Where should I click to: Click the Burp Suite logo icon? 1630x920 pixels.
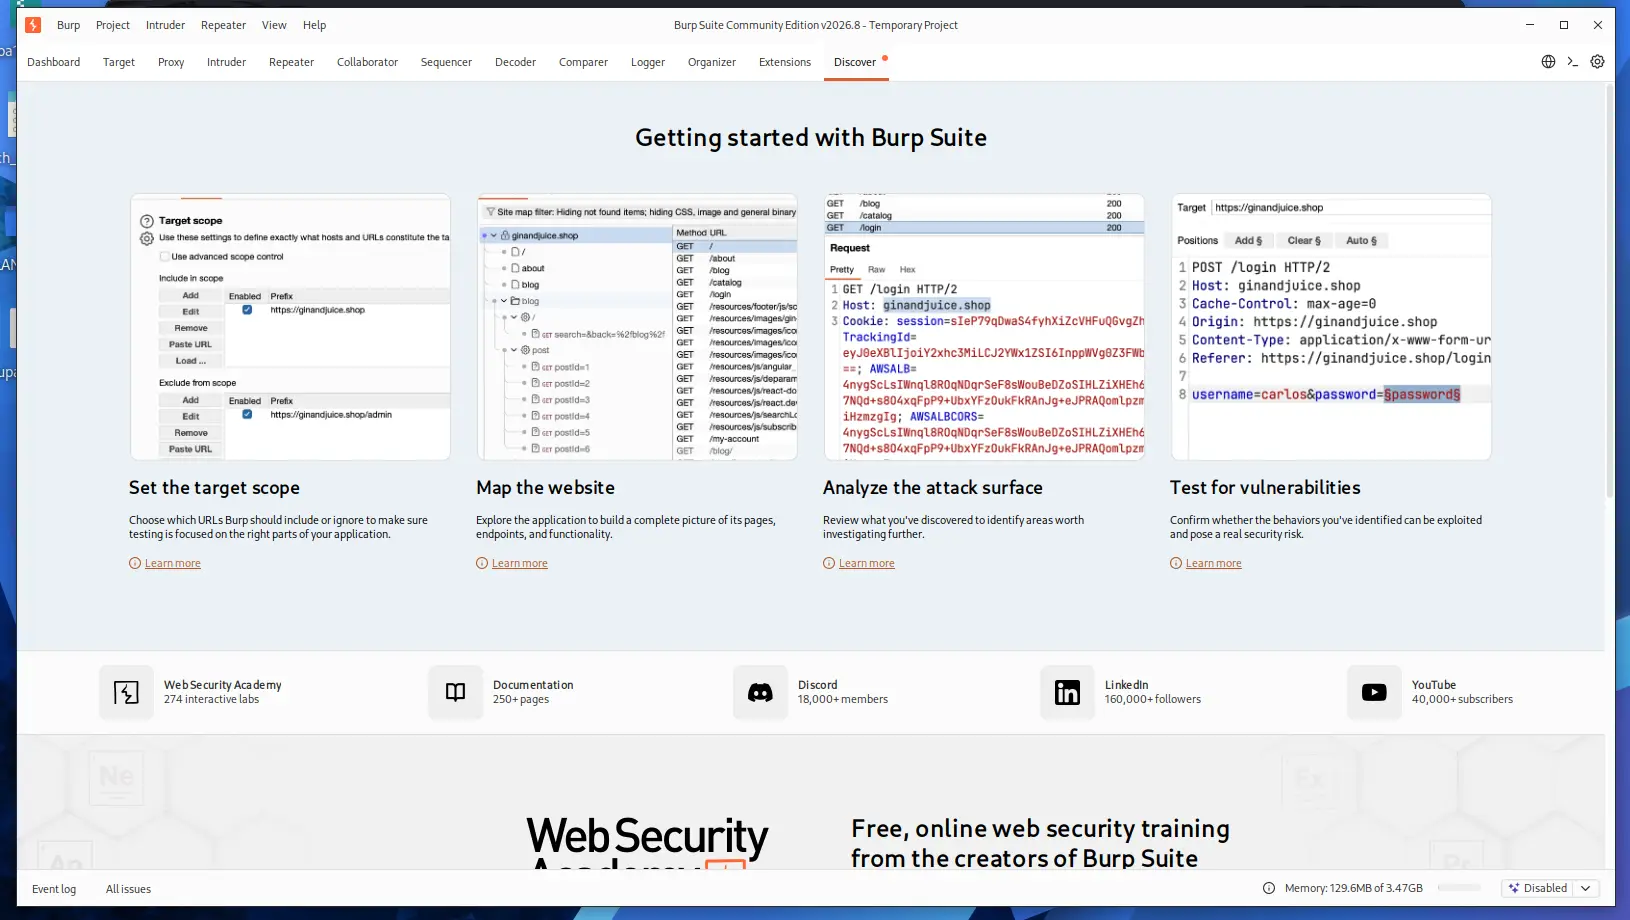33,25
